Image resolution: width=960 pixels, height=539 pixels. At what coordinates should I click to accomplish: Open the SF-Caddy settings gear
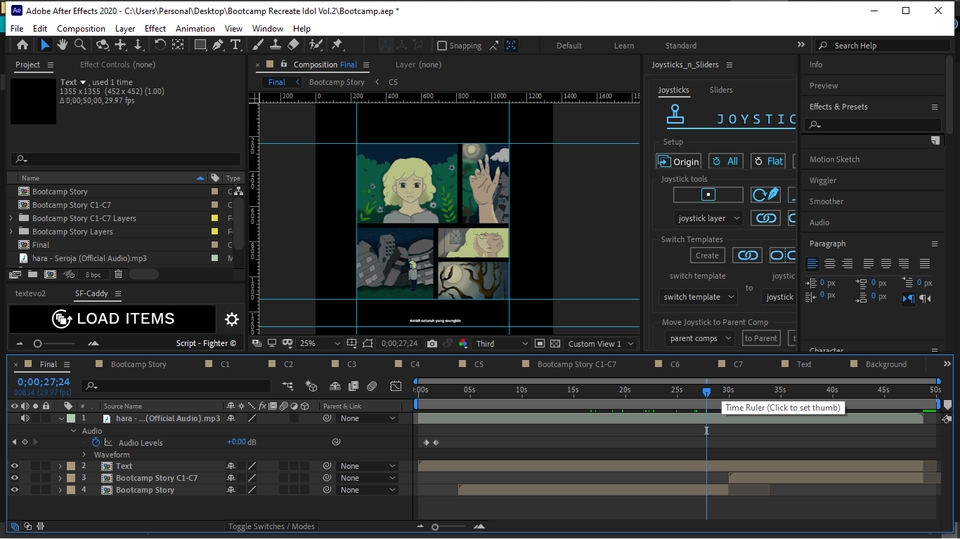[x=231, y=319]
